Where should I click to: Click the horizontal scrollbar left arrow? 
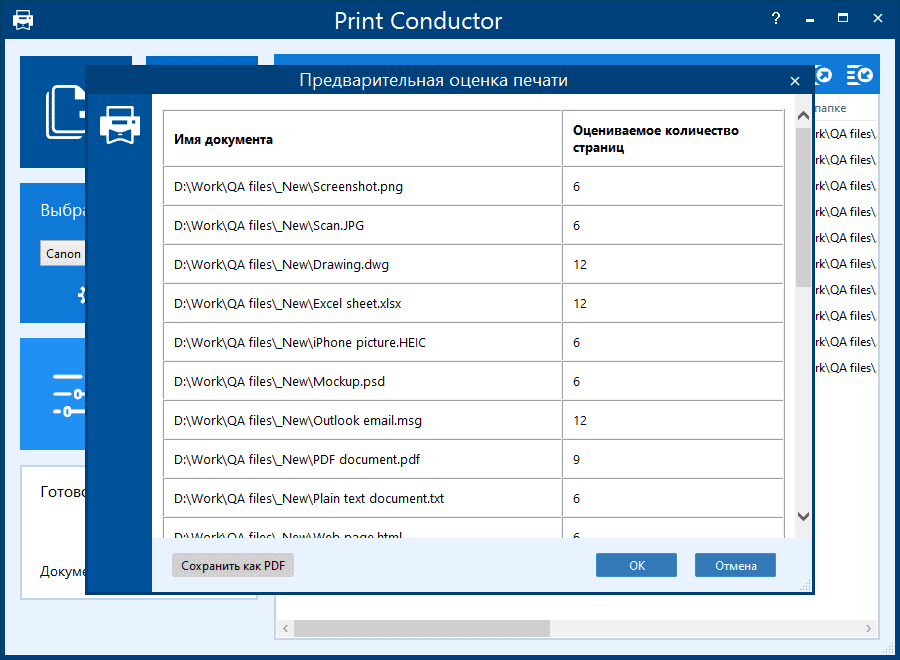(x=285, y=628)
